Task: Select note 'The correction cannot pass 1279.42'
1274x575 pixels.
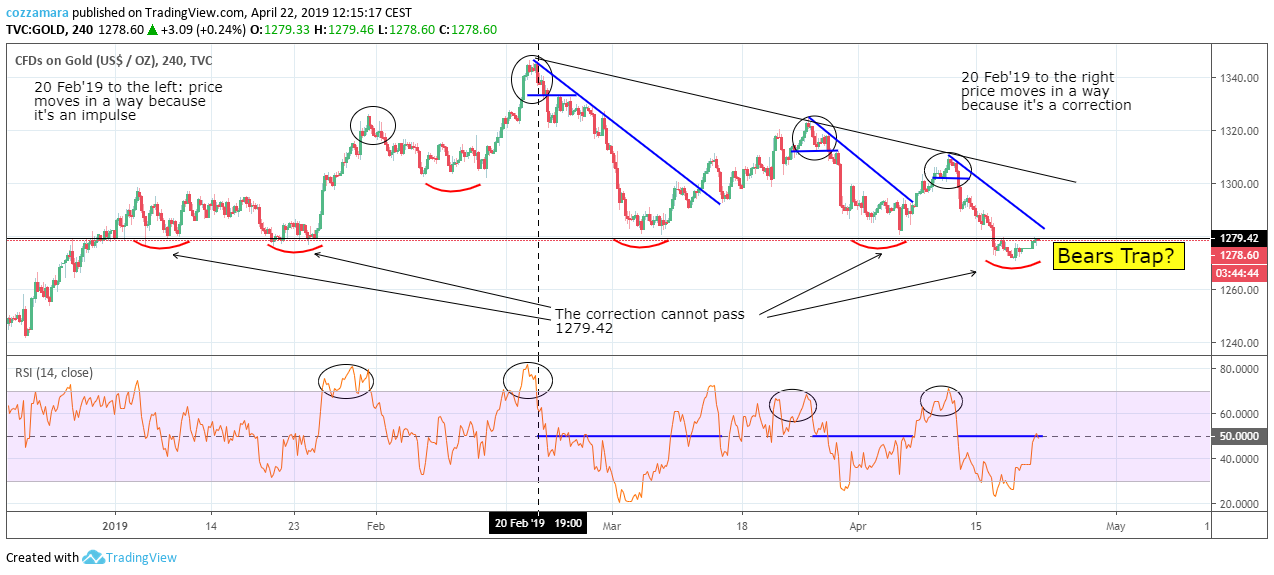Action: (650, 321)
